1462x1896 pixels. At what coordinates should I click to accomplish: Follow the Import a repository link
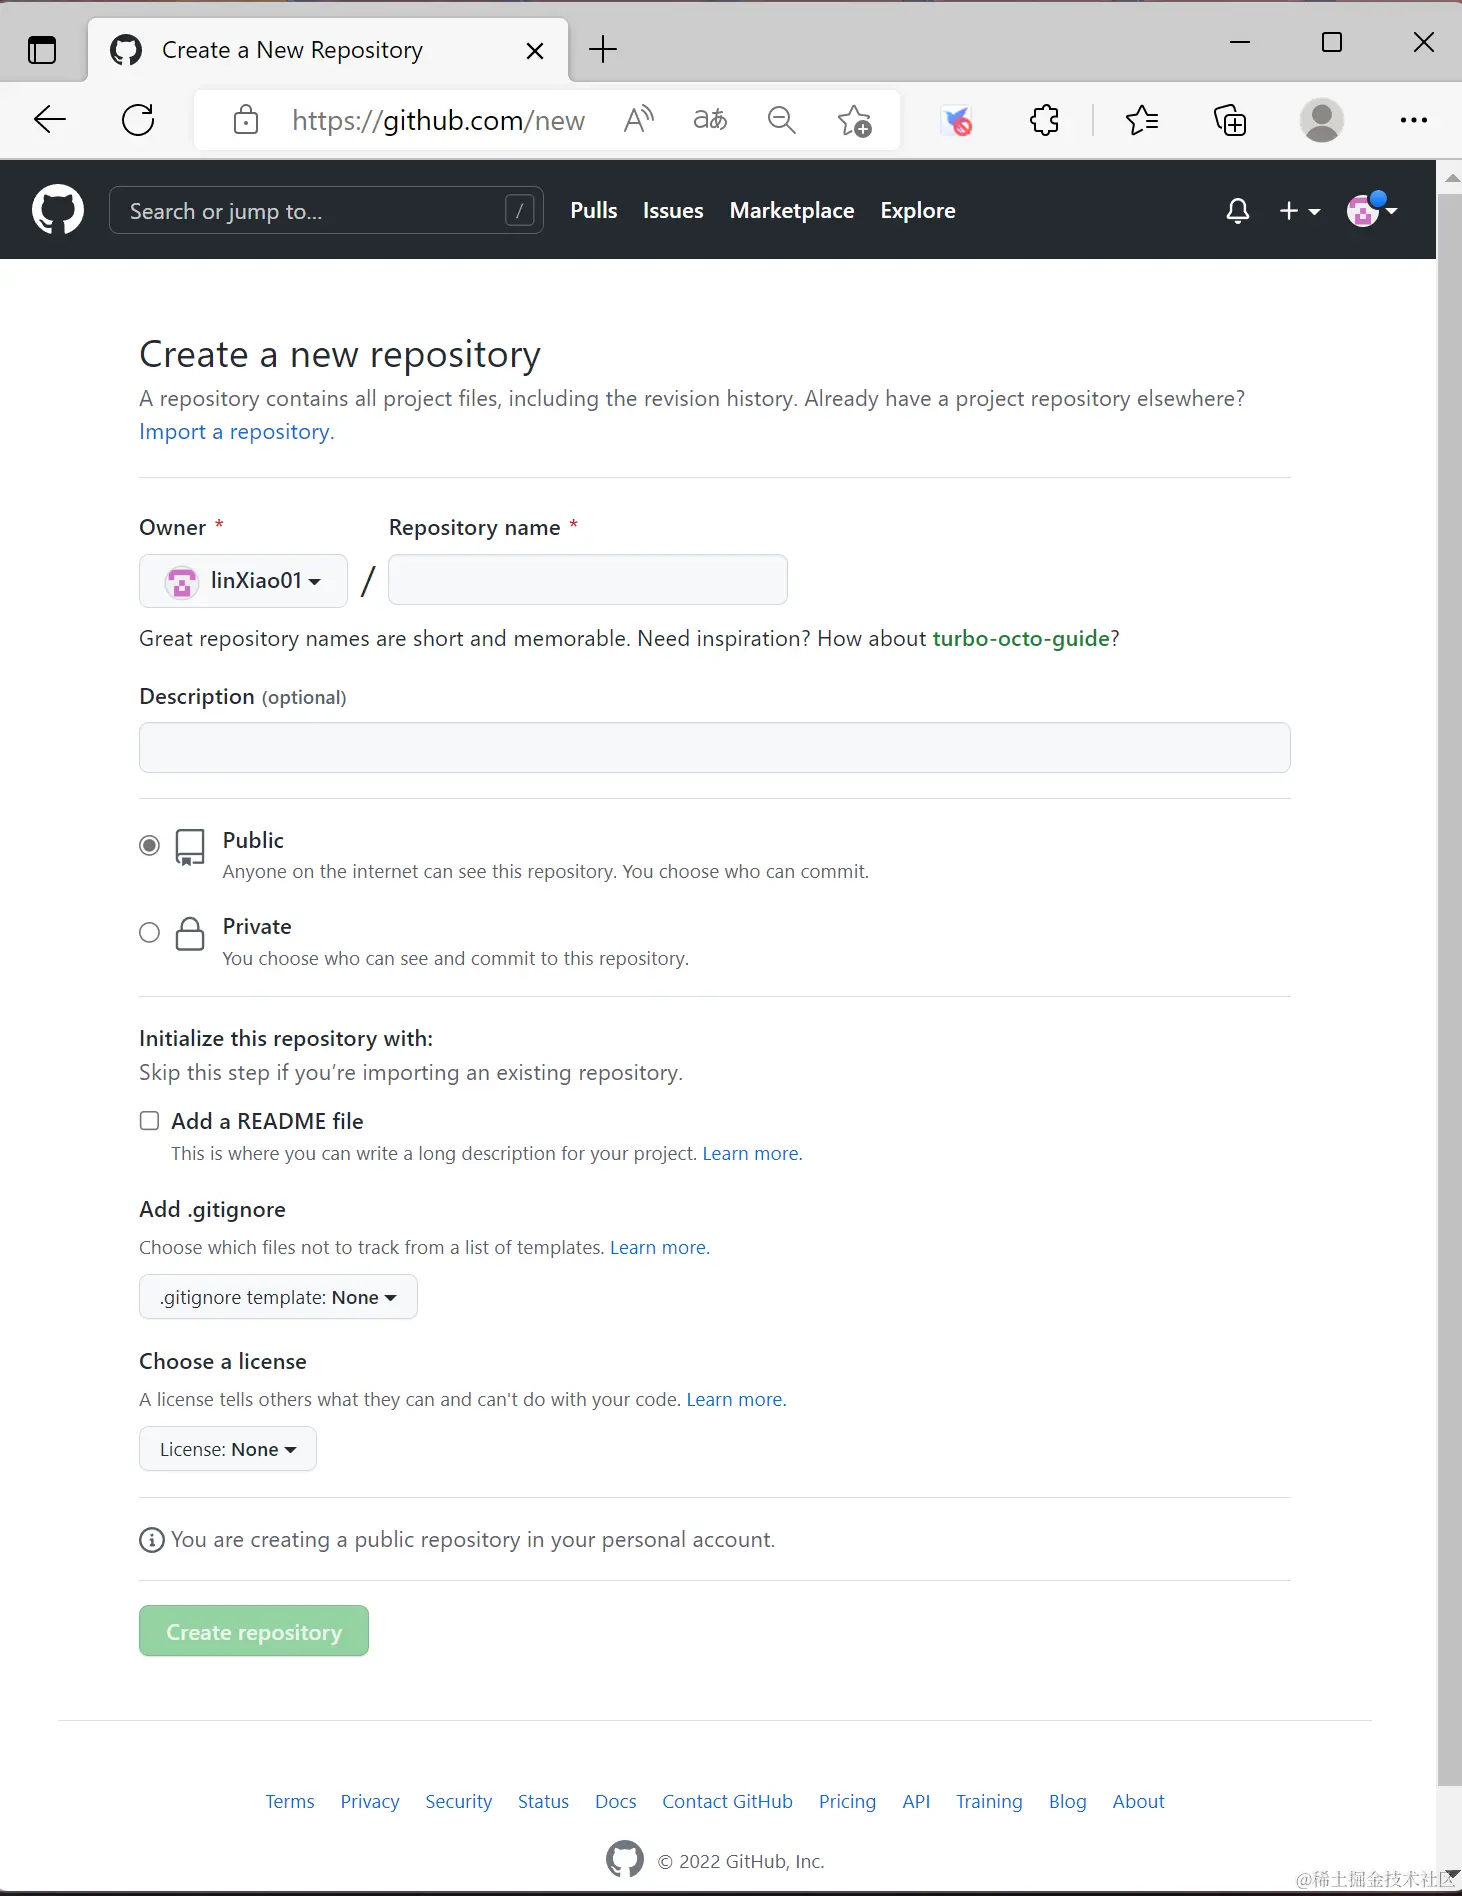pyautogui.click(x=235, y=432)
